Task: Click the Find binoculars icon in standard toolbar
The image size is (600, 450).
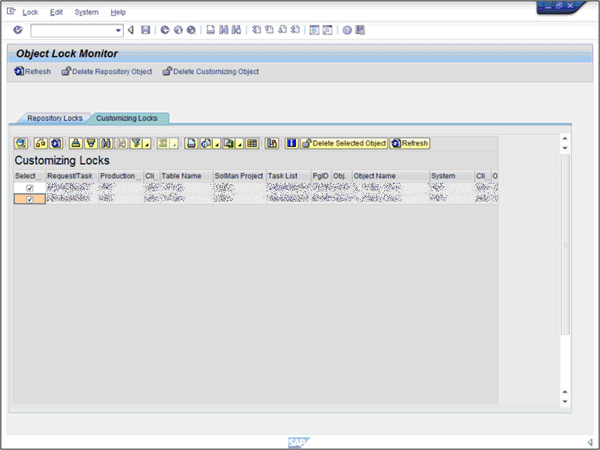Action: 223,30
